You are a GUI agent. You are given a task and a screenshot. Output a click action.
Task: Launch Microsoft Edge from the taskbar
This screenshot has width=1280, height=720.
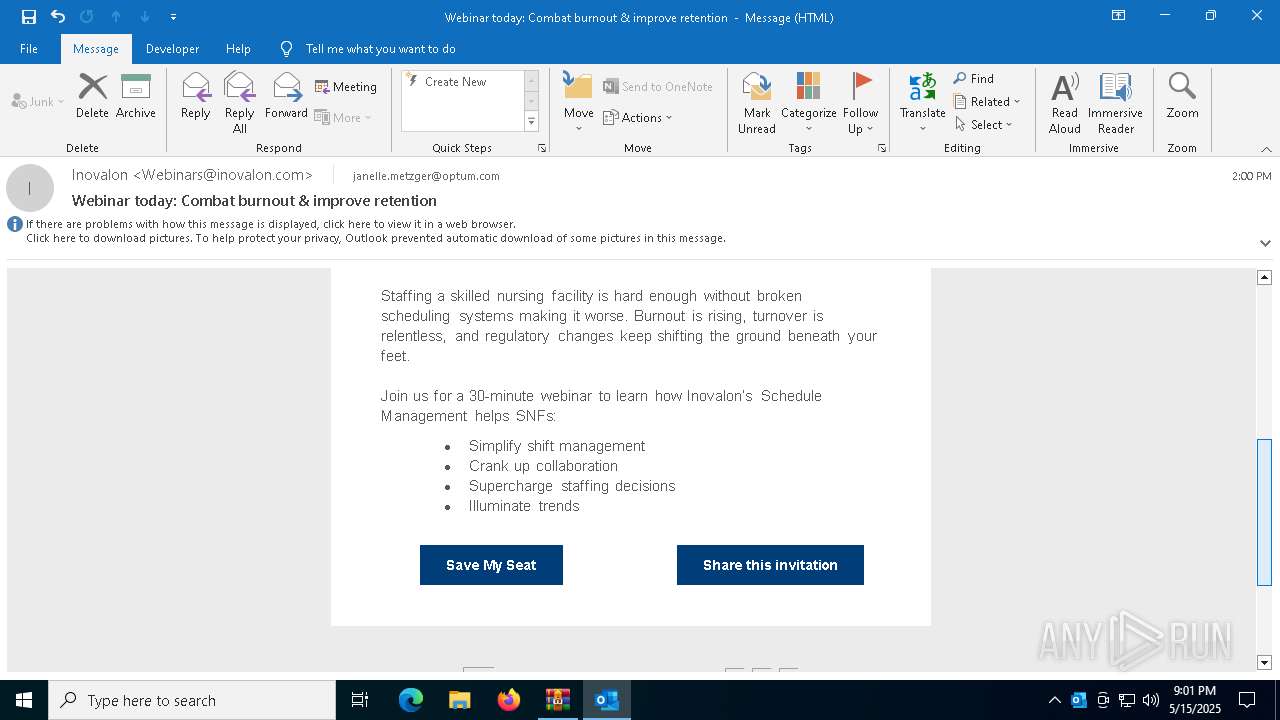(x=411, y=700)
